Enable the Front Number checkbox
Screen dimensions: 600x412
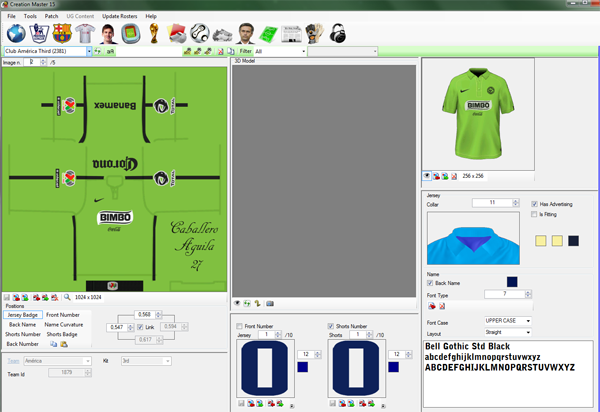click(239, 326)
